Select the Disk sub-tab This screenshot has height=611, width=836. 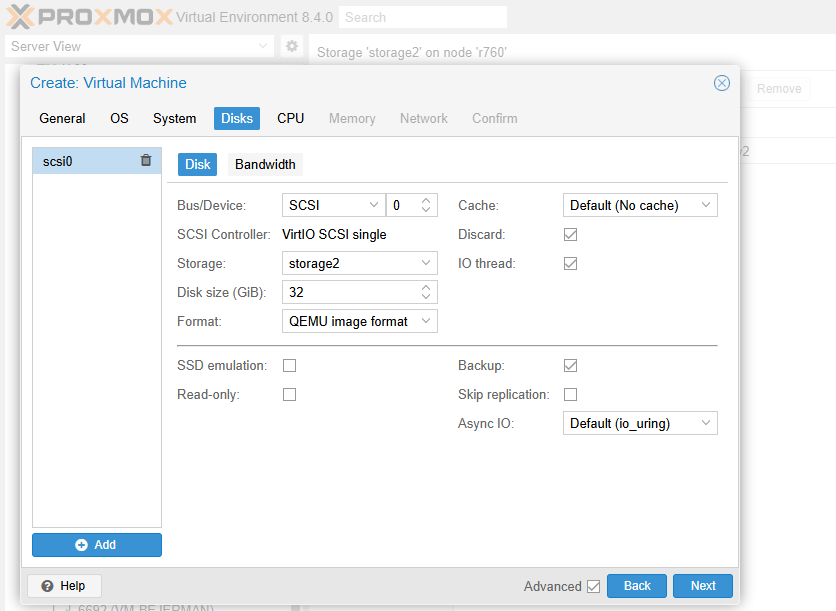(x=197, y=164)
